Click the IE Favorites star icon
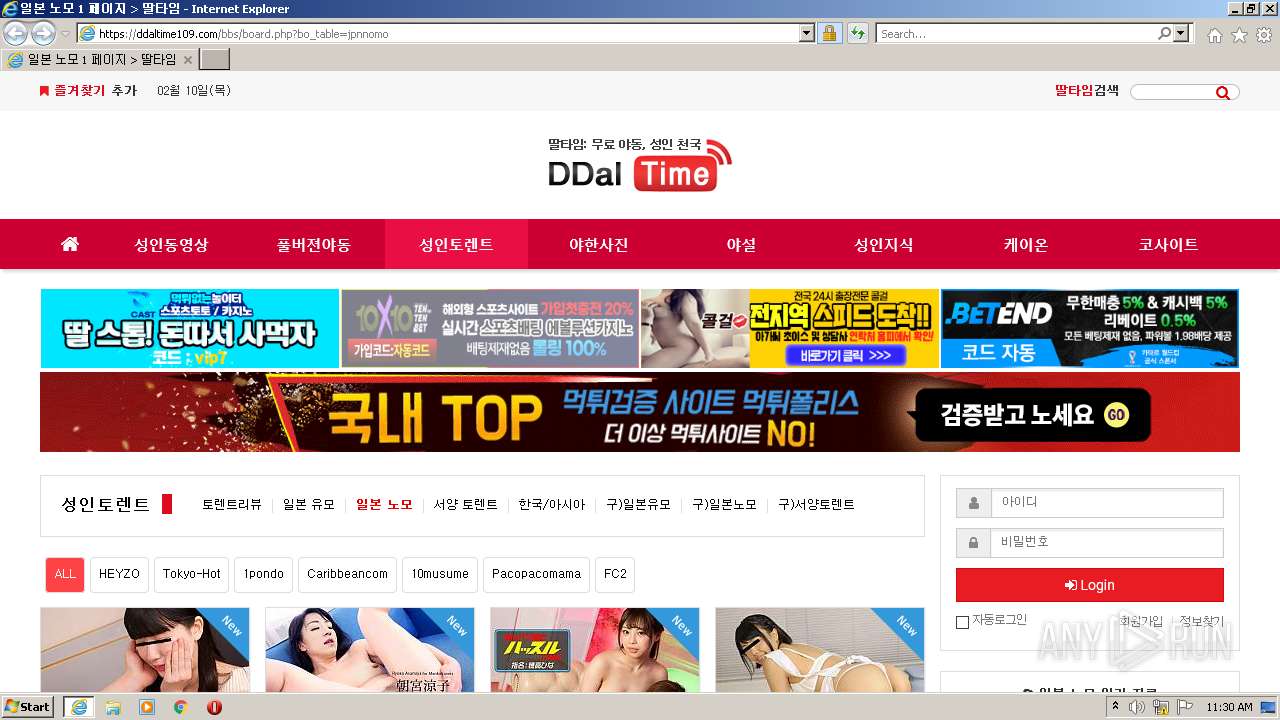Screen dimensions: 1280x720 (x=1239, y=35)
